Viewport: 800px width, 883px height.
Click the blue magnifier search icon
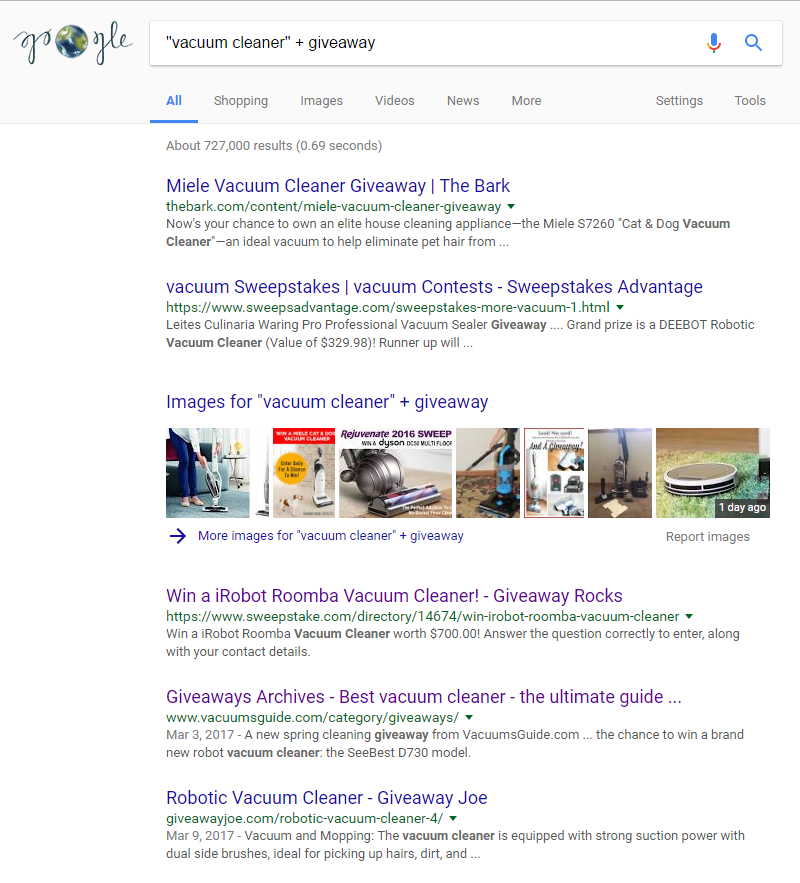tap(753, 43)
